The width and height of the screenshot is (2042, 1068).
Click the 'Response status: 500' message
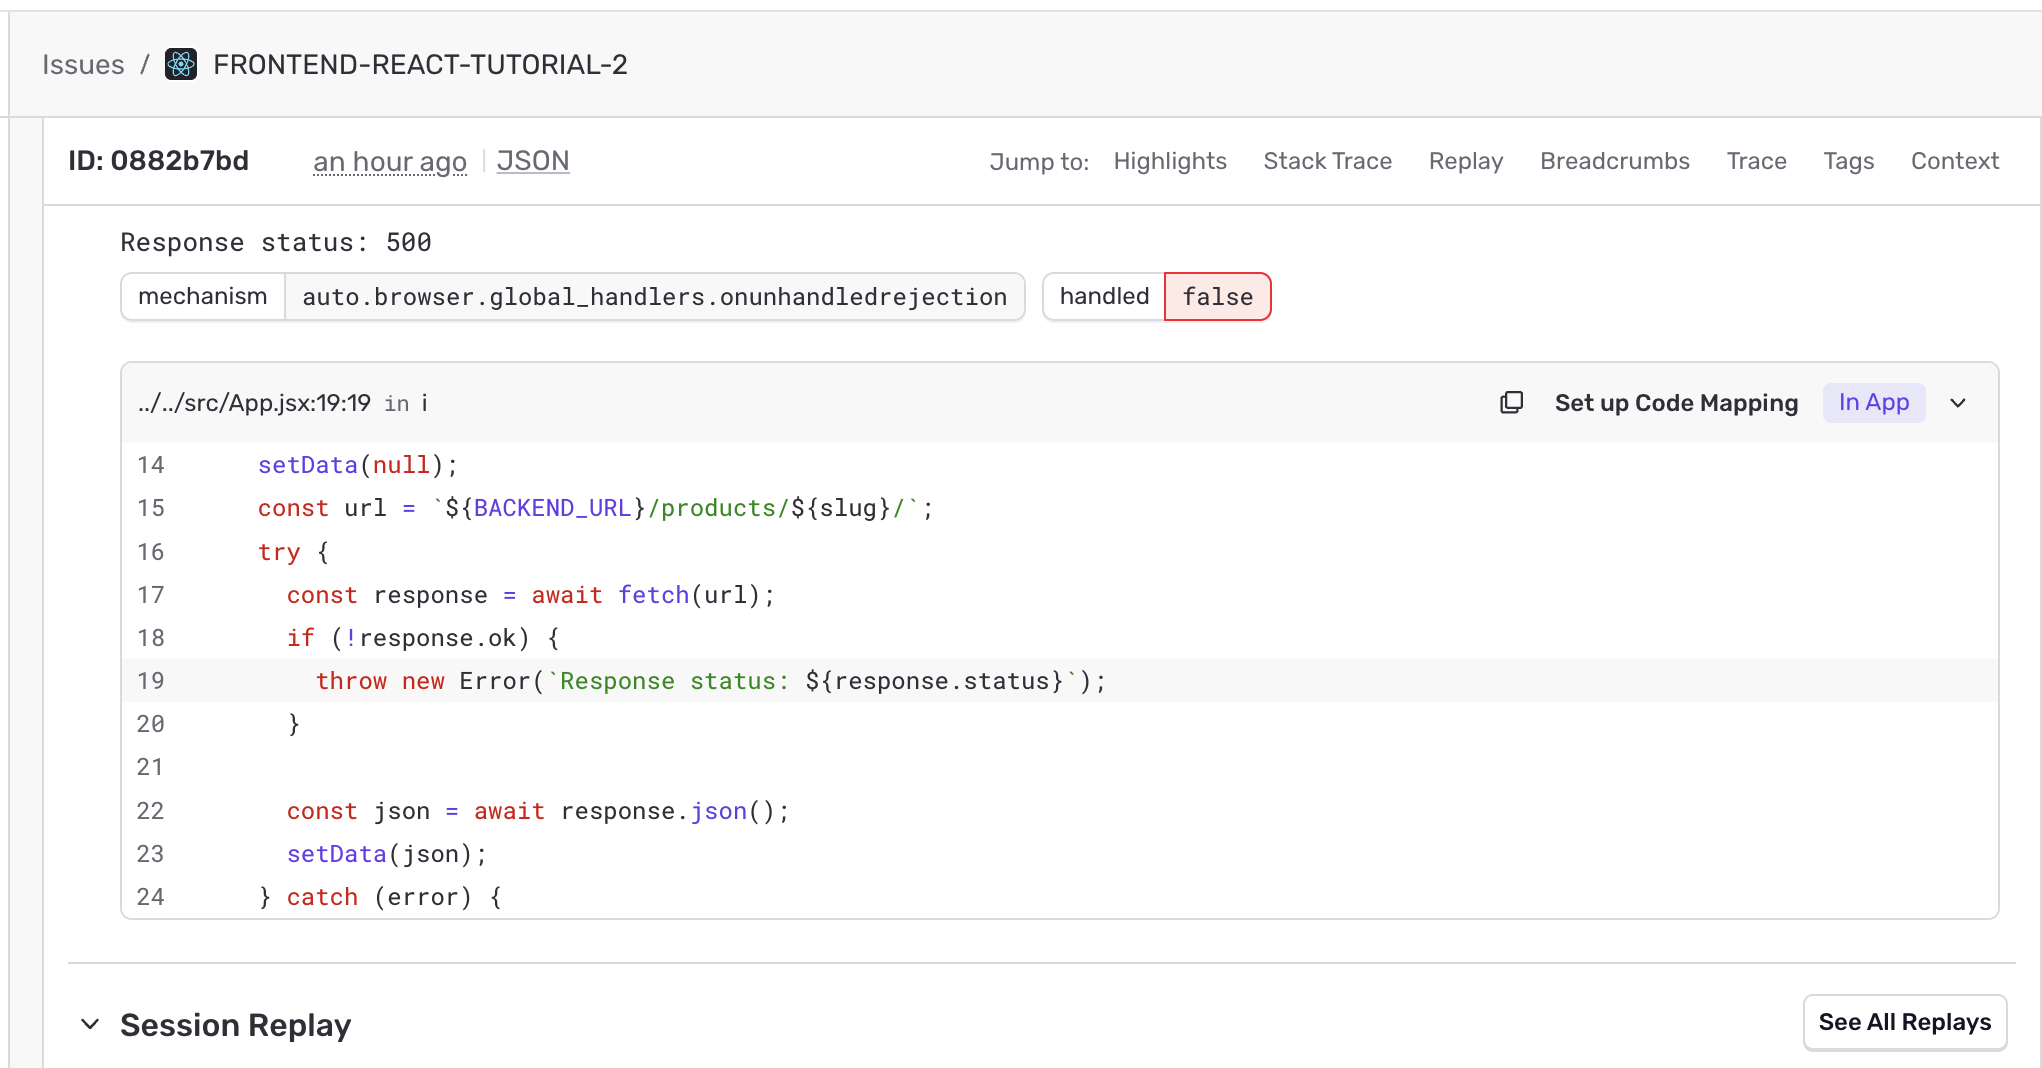tap(276, 243)
